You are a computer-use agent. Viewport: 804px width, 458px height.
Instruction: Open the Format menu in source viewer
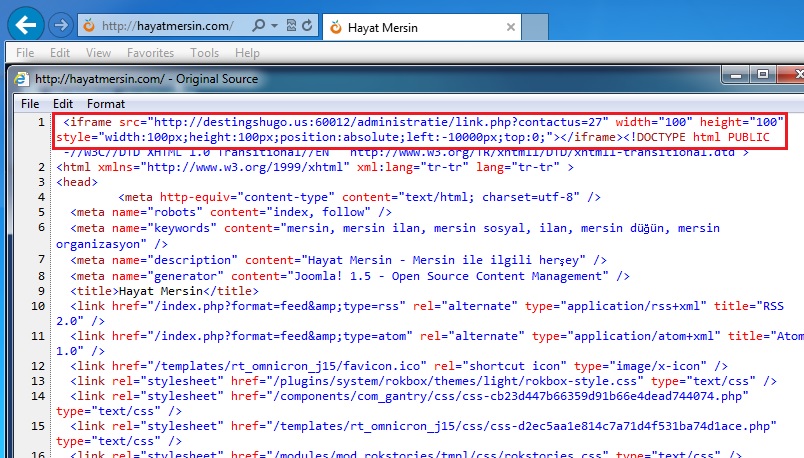[105, 103]
